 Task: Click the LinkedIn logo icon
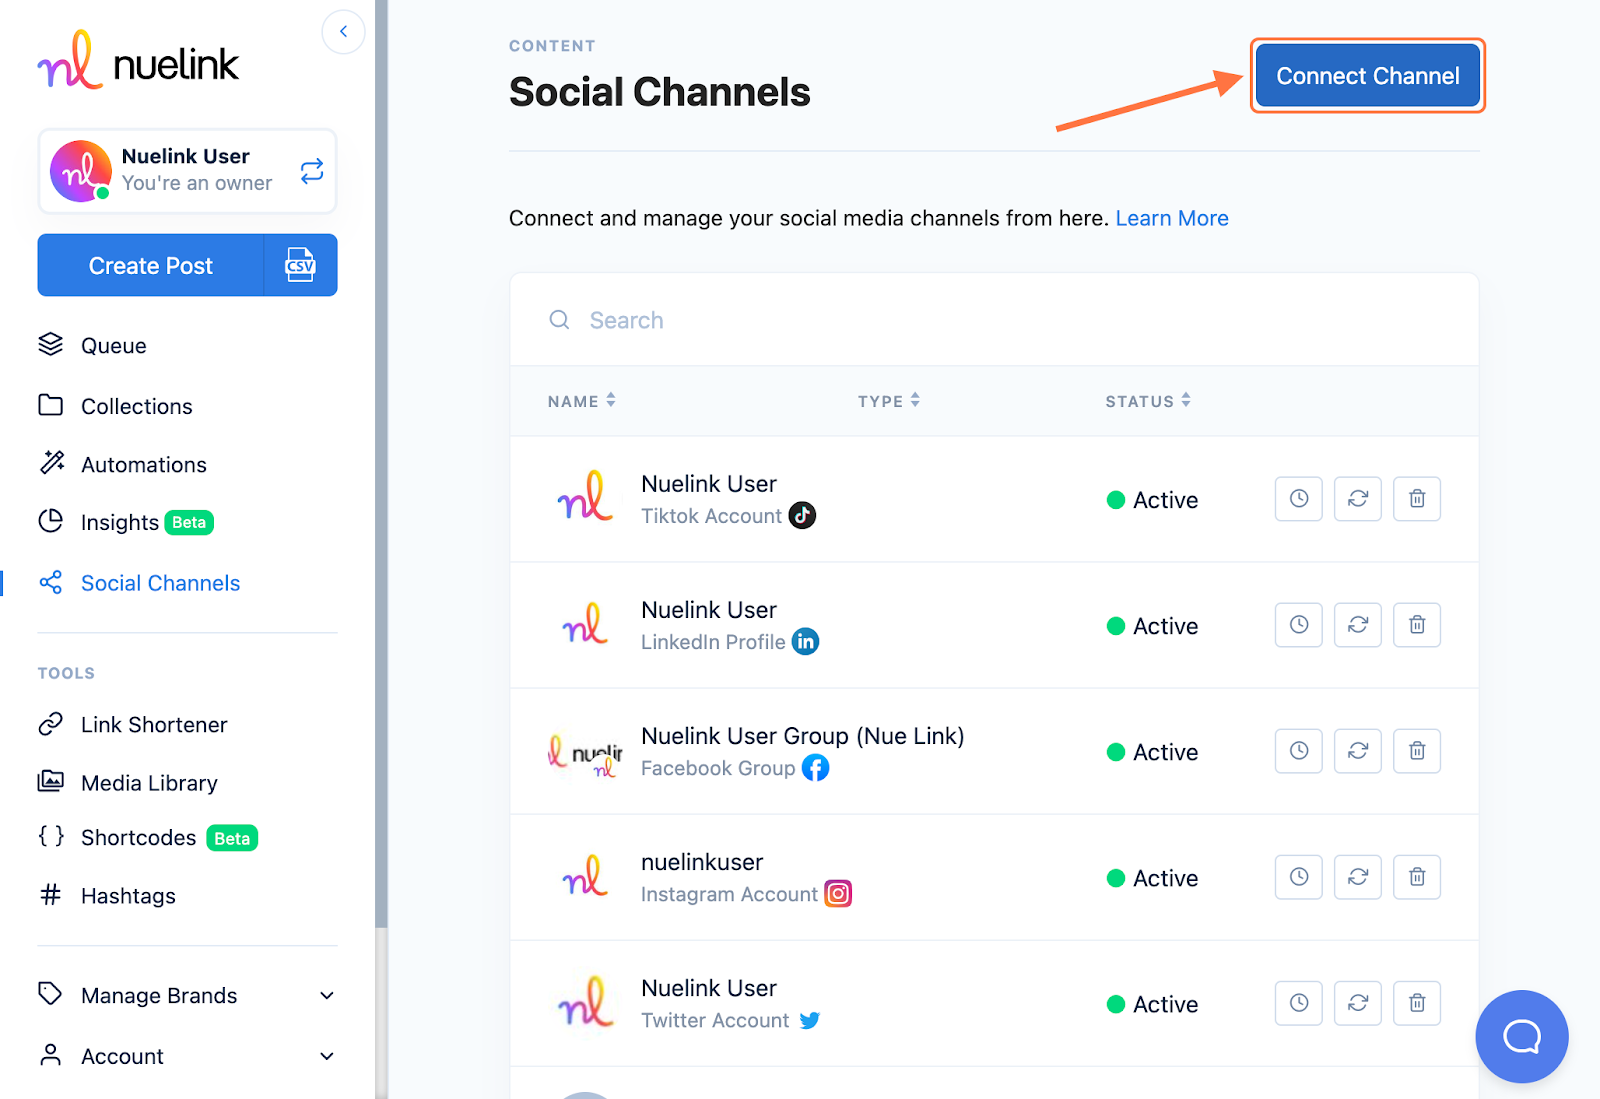click(x=805, y=641)
